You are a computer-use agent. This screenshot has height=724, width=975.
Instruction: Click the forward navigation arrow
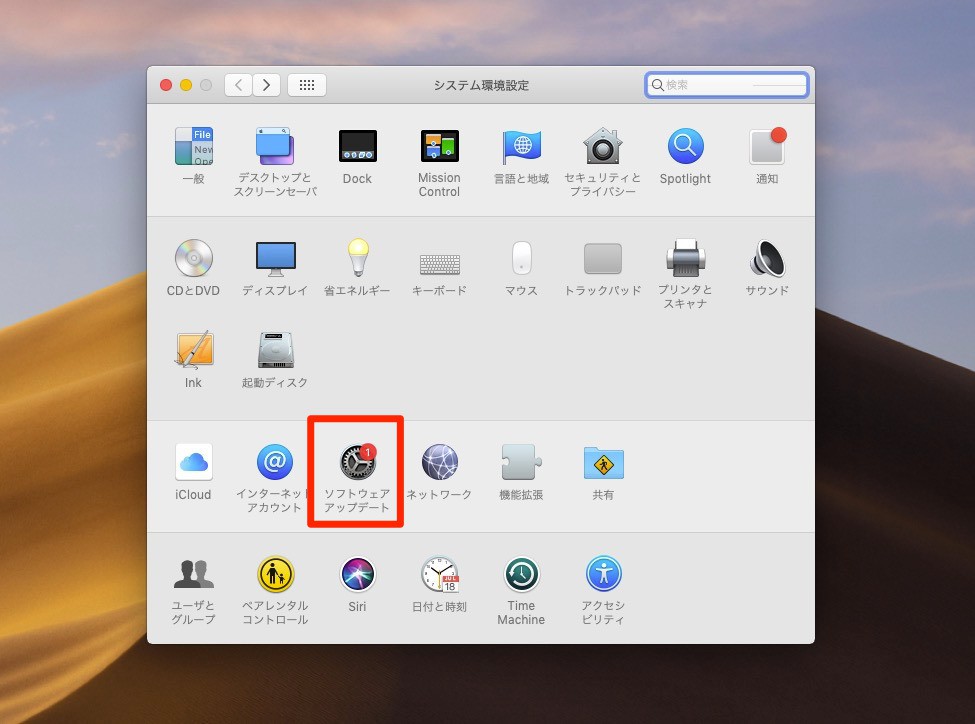[266, 85]
